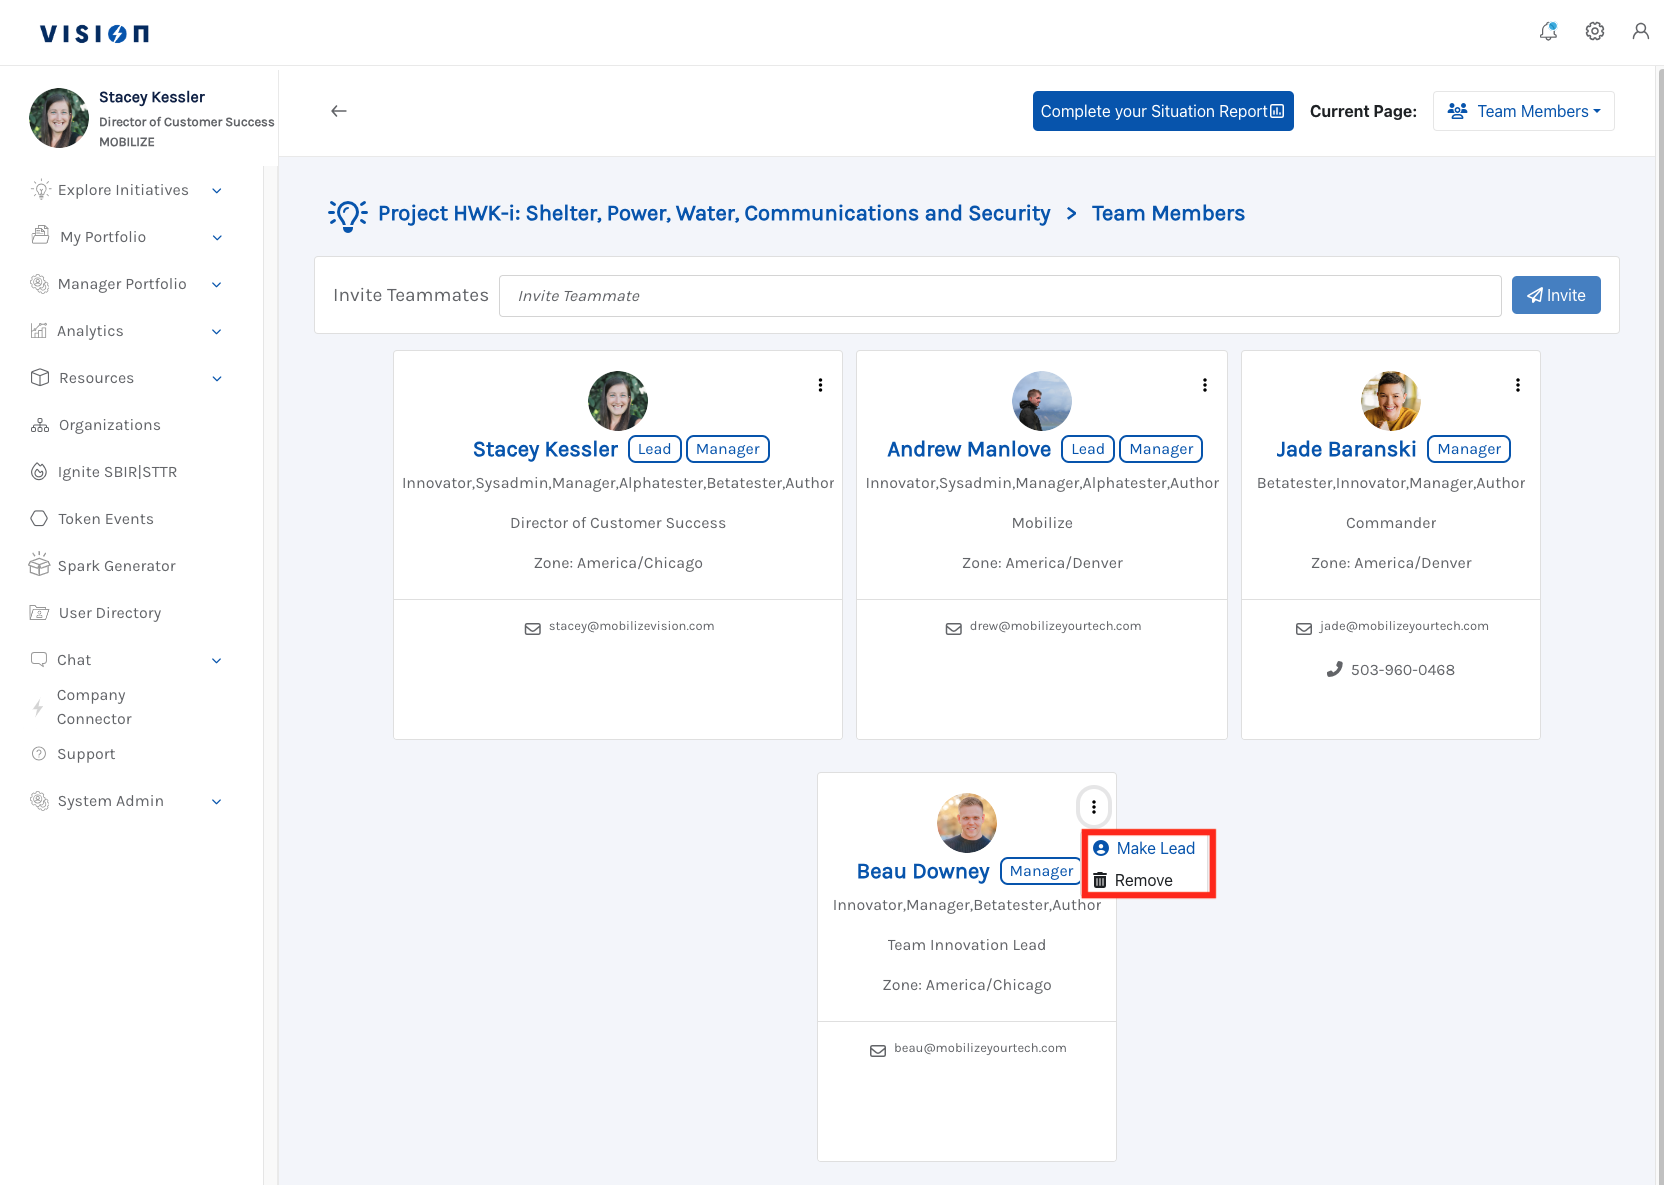Image resolution: width=1664 pixels, height=1185 pixels.
Task: Open the notifications bell icon
Action: click(1548, 32)
